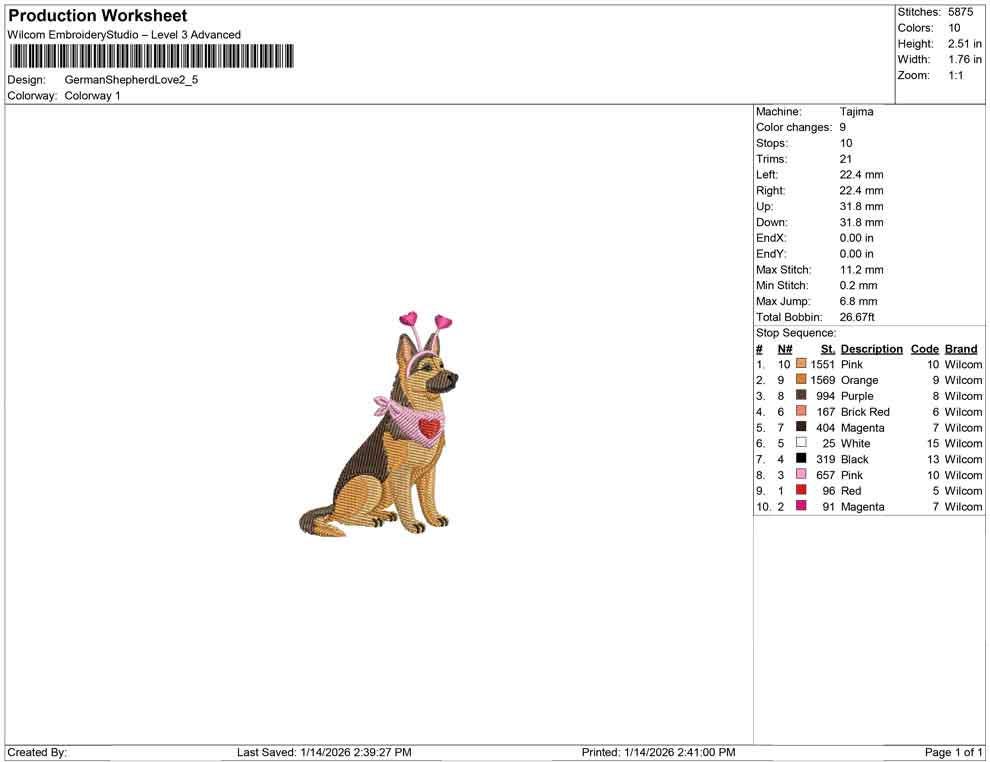Select the Purple thread color chip
This screenshot has width=990, height=762.
click(x=799, y=396)
